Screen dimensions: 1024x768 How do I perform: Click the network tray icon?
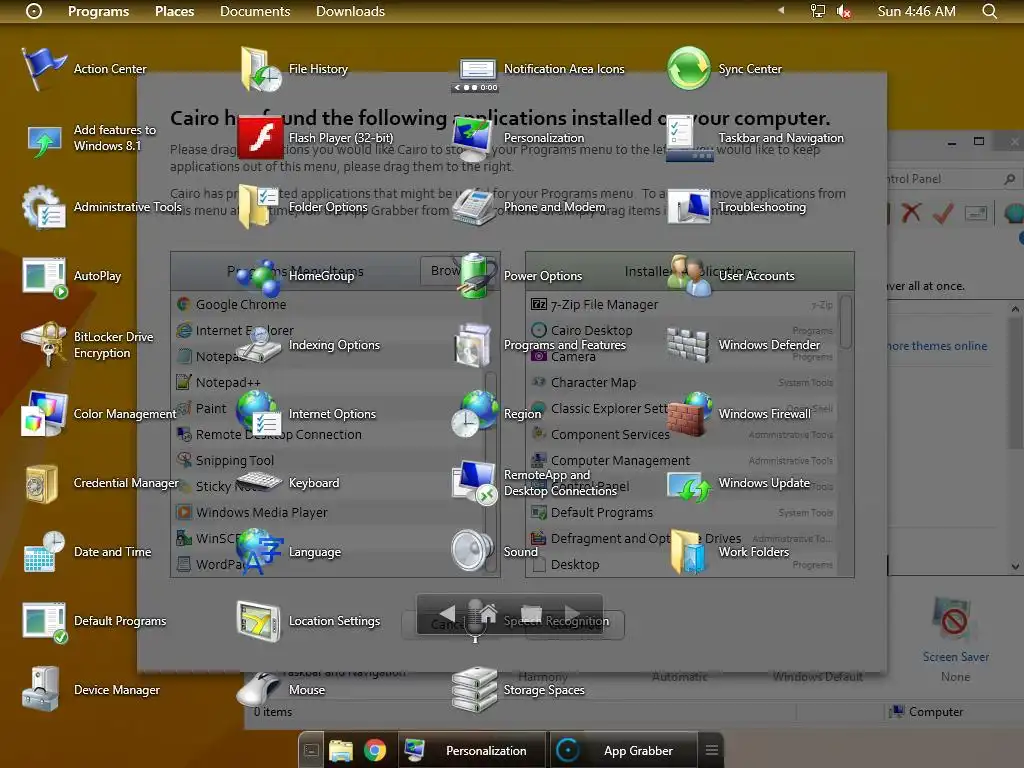click(x=818, y=11)
